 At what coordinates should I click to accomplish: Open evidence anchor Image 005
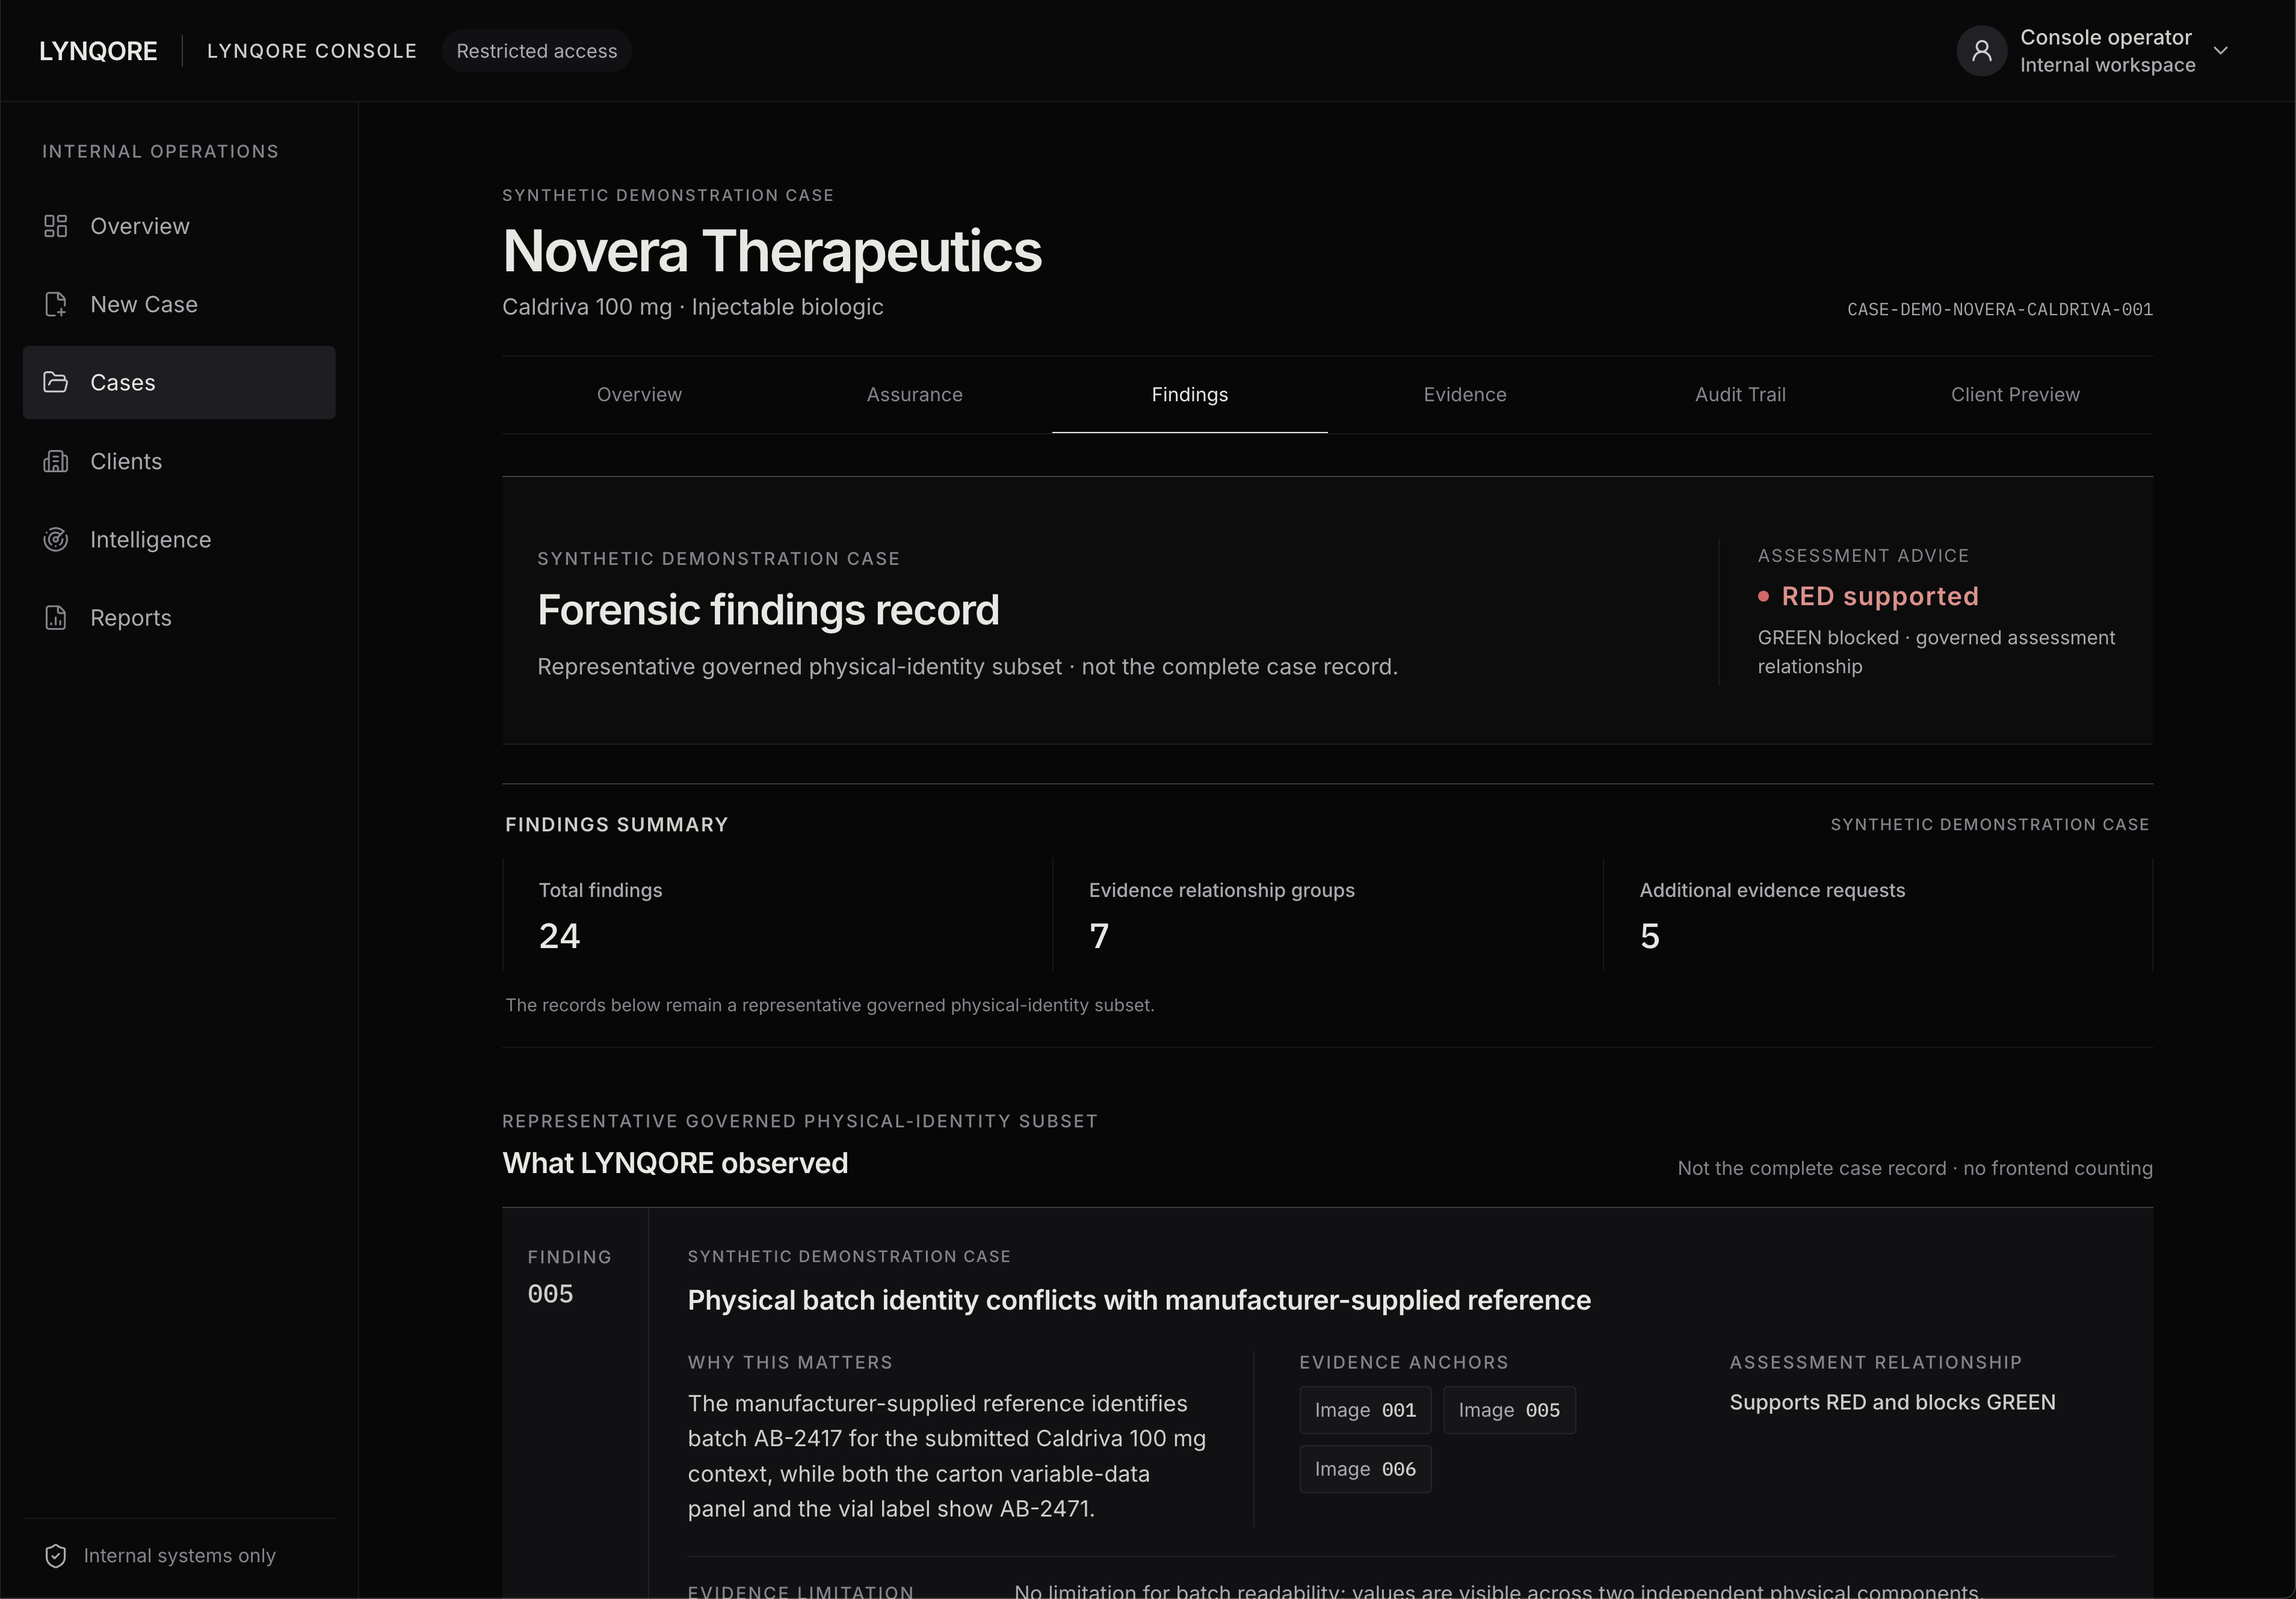pyautogui.click(x=1509, y=1410)
